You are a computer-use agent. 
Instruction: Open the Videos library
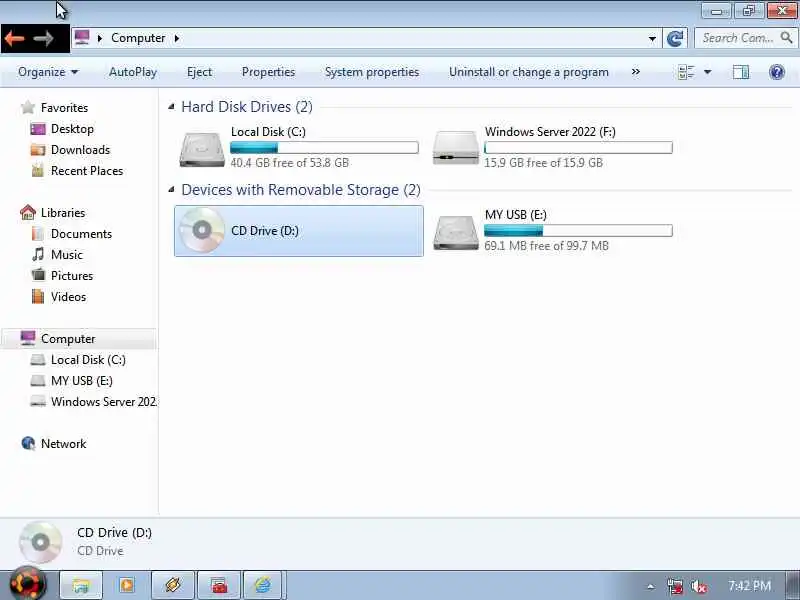(68, 296)
